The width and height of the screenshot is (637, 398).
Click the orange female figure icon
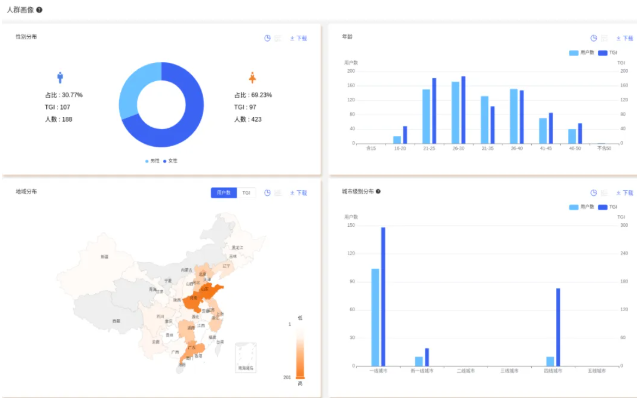click(x=252, y=78)
